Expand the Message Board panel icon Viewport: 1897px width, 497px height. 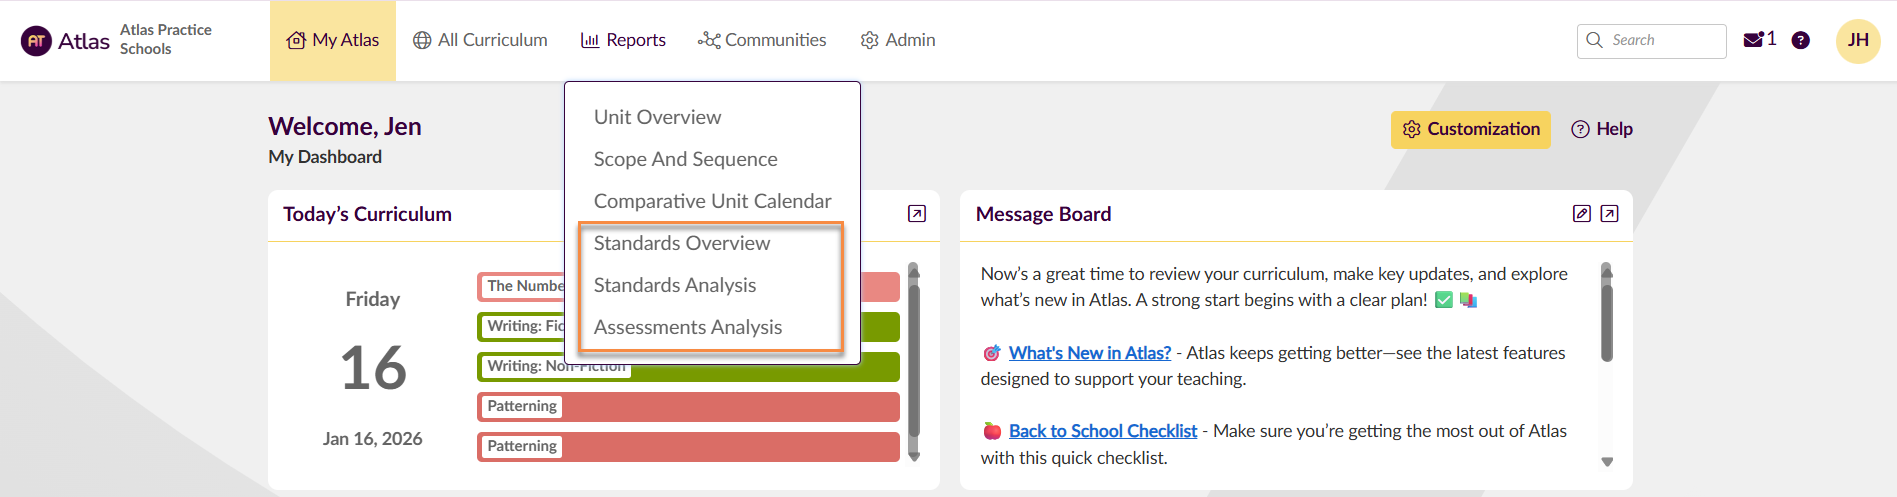[x=1609, y=214]
